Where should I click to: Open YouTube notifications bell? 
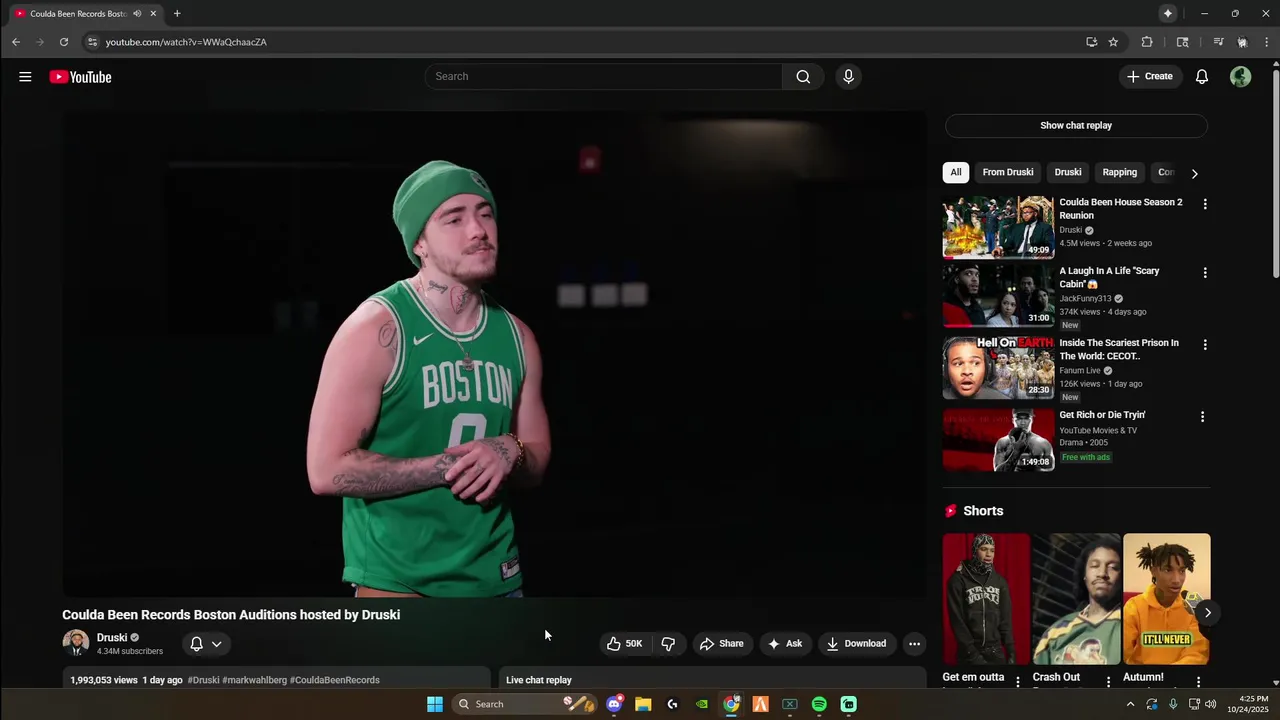pyautogui.click(x=1202, y=77)
